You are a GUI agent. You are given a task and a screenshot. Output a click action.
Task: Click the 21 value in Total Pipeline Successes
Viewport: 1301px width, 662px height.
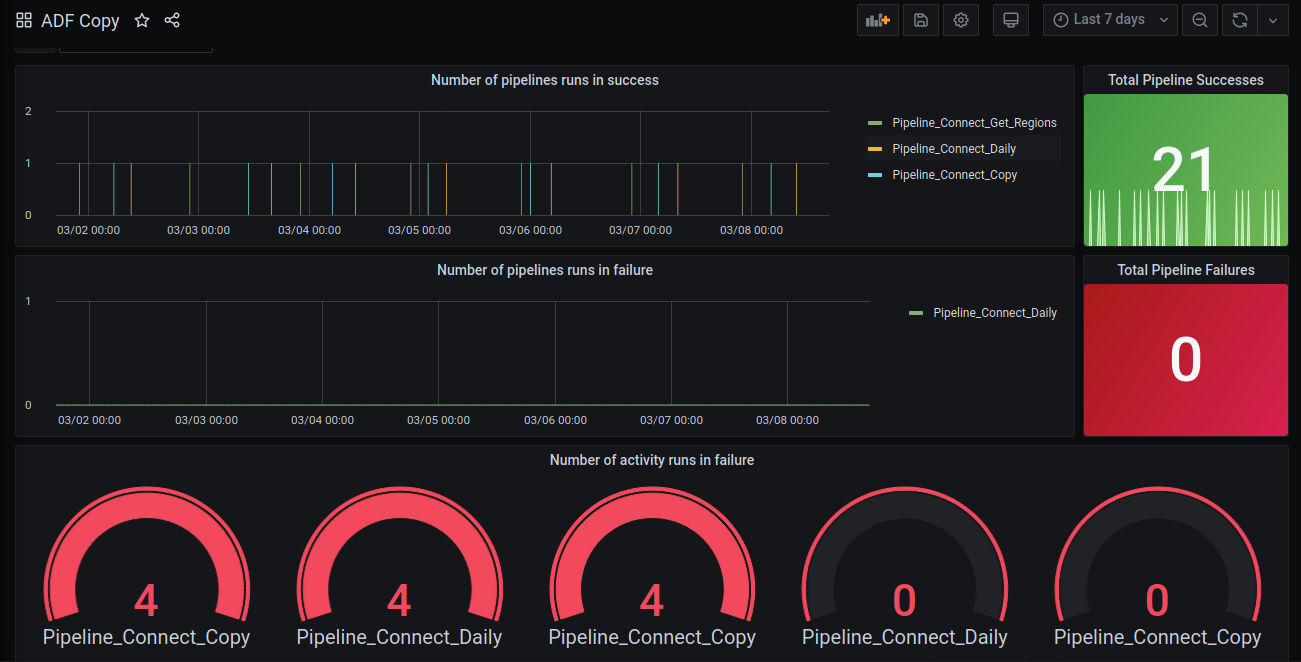(1184, 170)
